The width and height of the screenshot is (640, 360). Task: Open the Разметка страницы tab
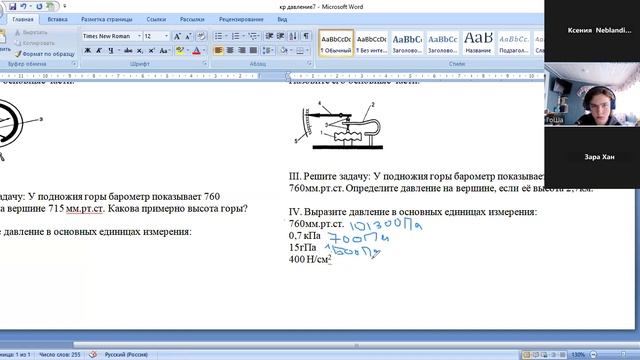click(107, 19)
